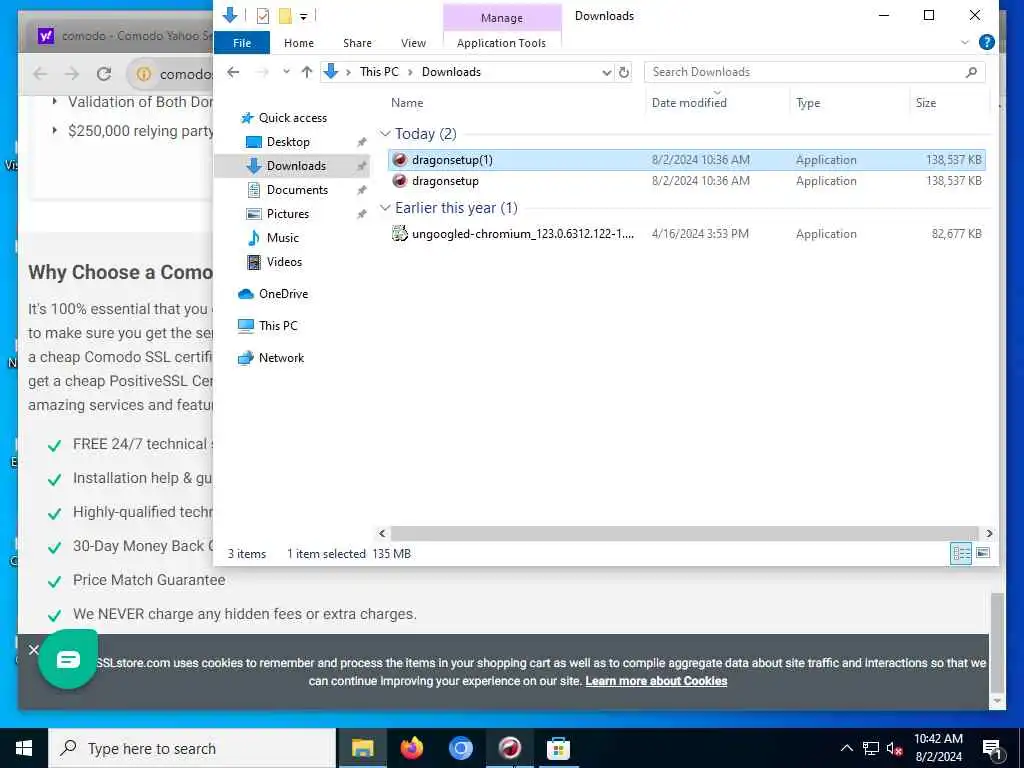This screenshot has height=768, width=1024.
Task: Dismiss the cookie notice with the X
Action: pyautogui.click(x=34, y=650)
